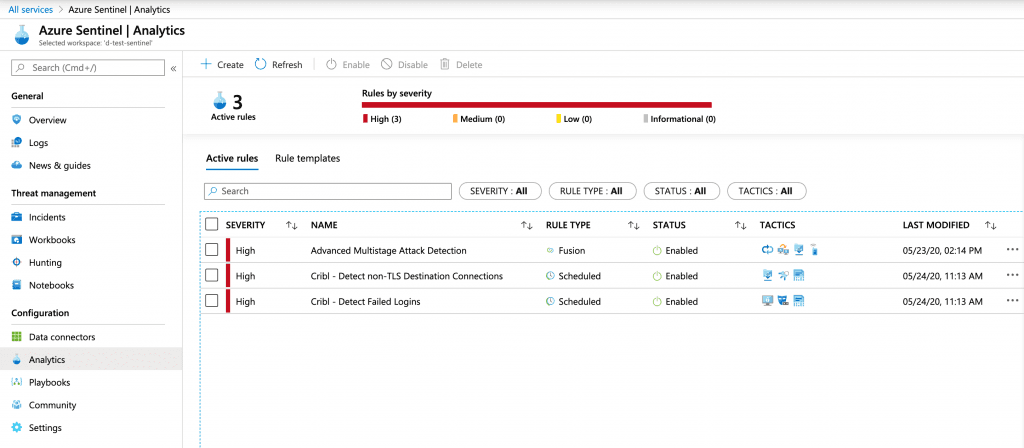Open the SEVERITY : All filter
The image size is (1024, 448).
(x=499, y=191)
